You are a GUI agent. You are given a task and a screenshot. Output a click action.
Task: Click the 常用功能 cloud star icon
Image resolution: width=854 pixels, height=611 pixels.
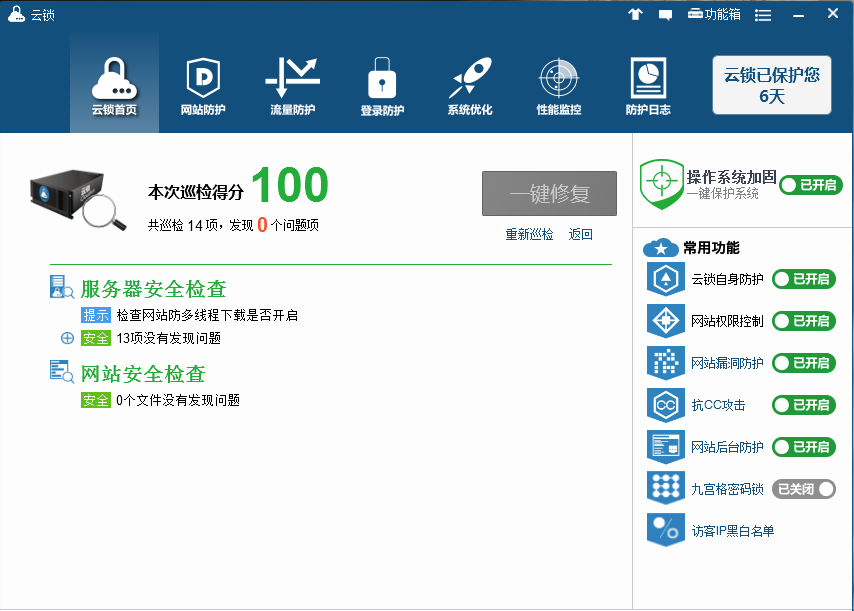pos(661,247)
